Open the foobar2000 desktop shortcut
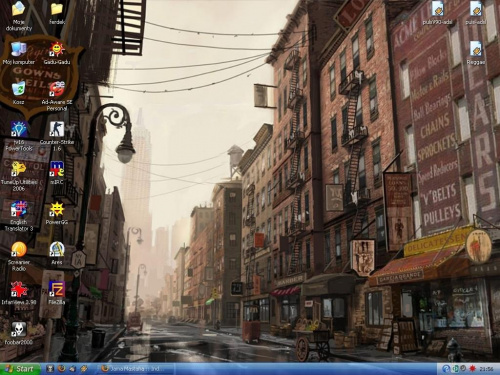500x375 pixels. tap(19, 333)
